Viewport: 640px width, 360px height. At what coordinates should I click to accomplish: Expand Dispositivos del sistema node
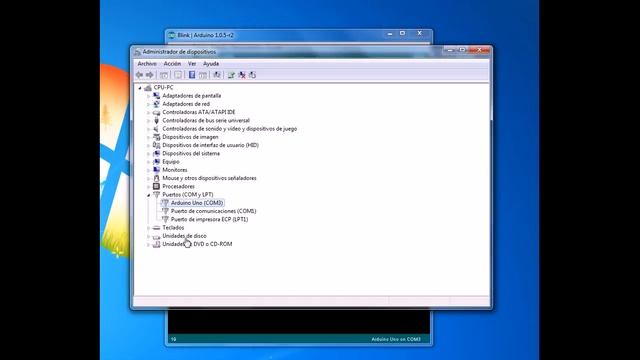click(148, 153)
